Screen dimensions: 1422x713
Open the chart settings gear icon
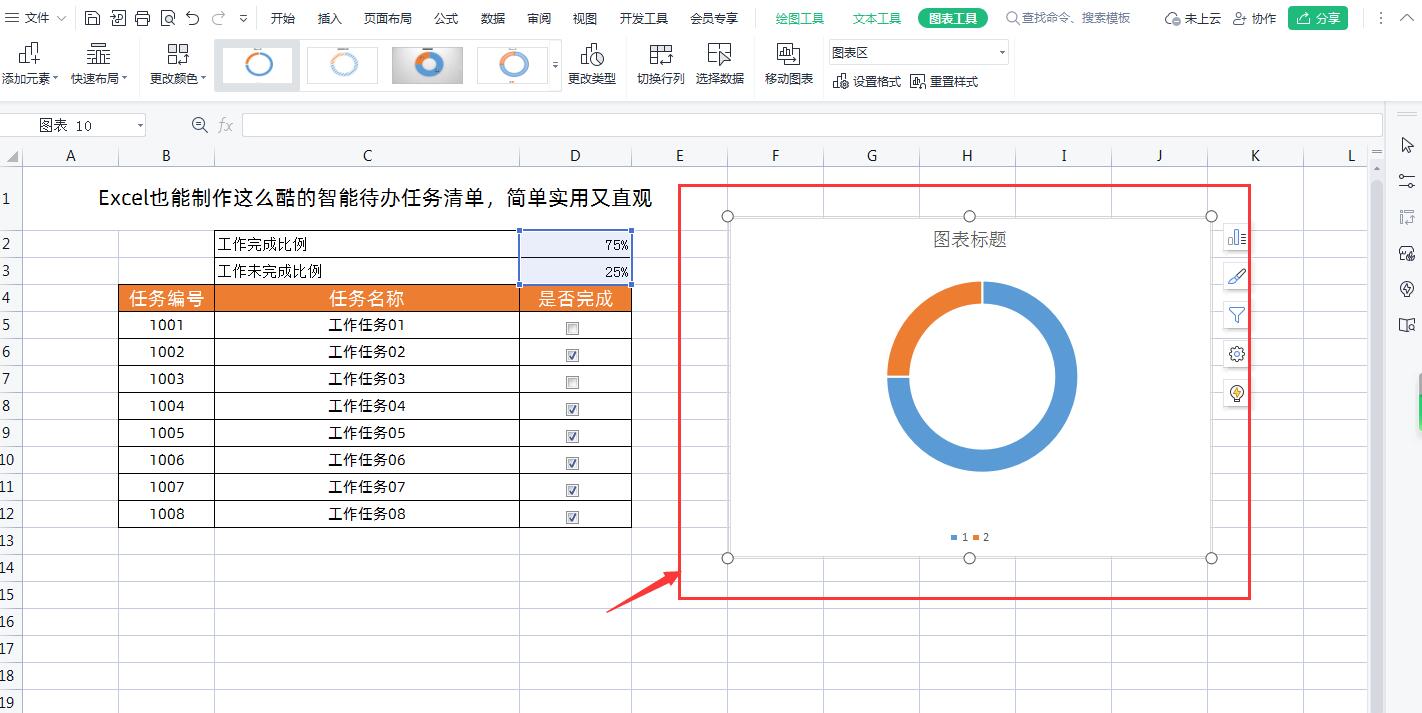(1236, 353)
